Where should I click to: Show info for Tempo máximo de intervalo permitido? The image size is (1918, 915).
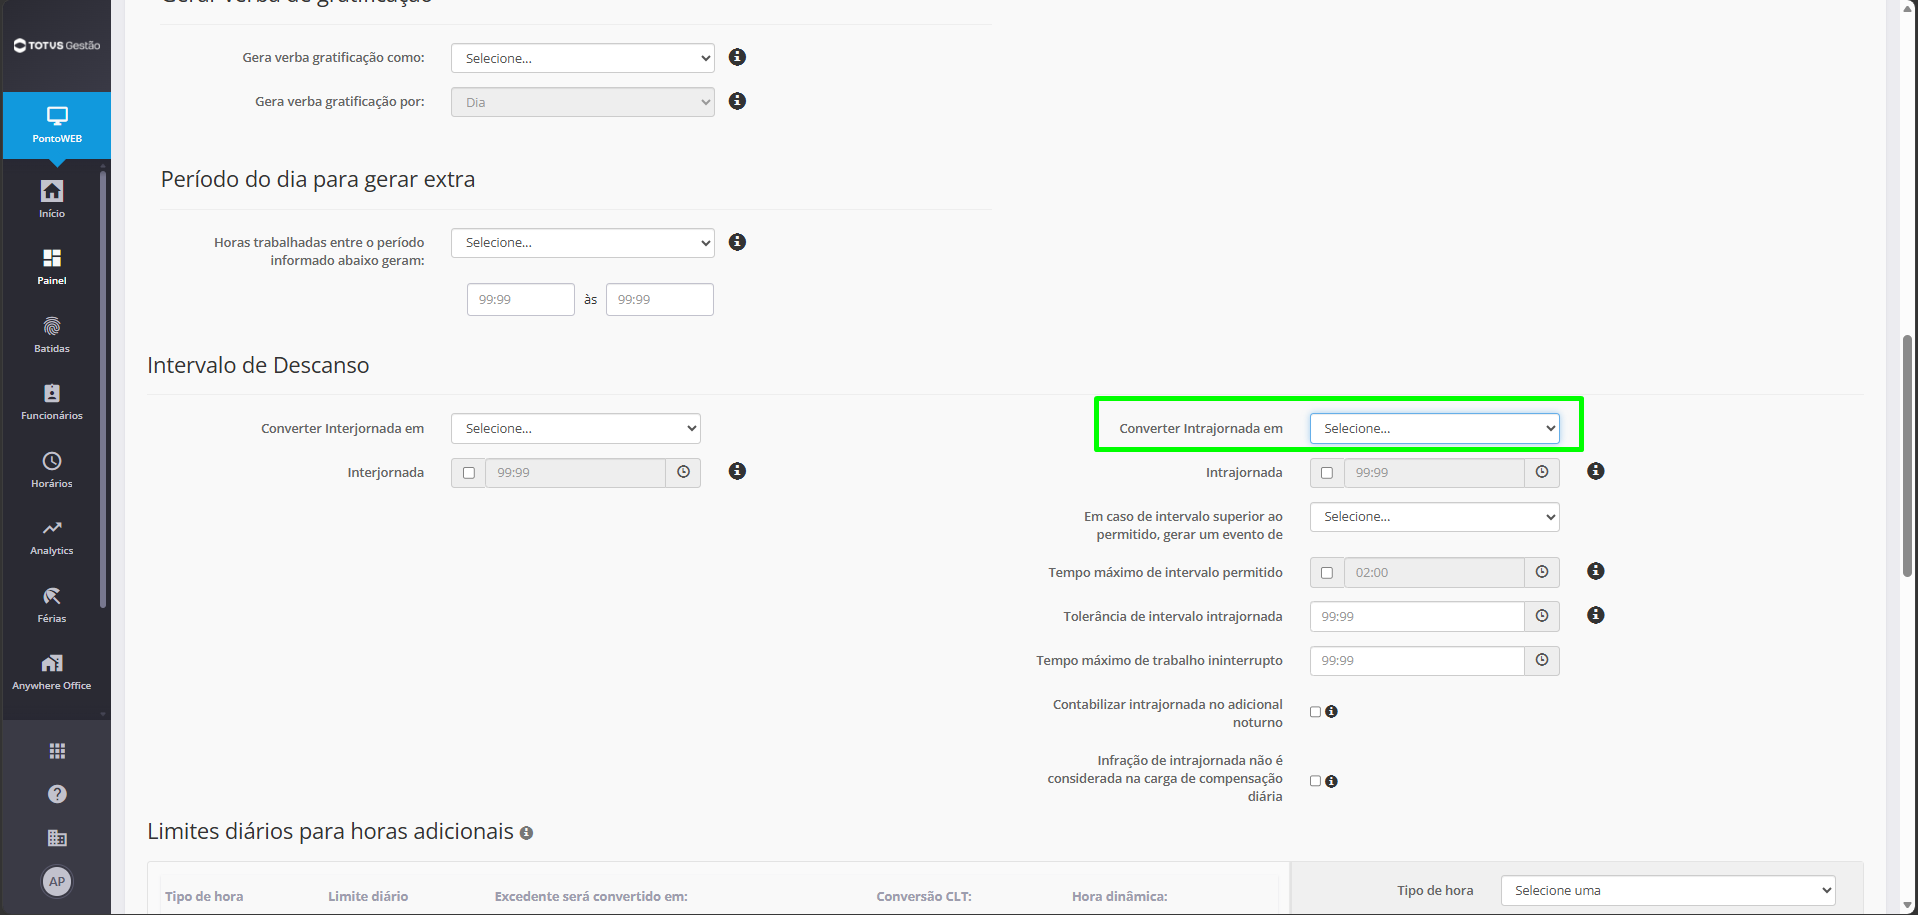[1596, 571]
